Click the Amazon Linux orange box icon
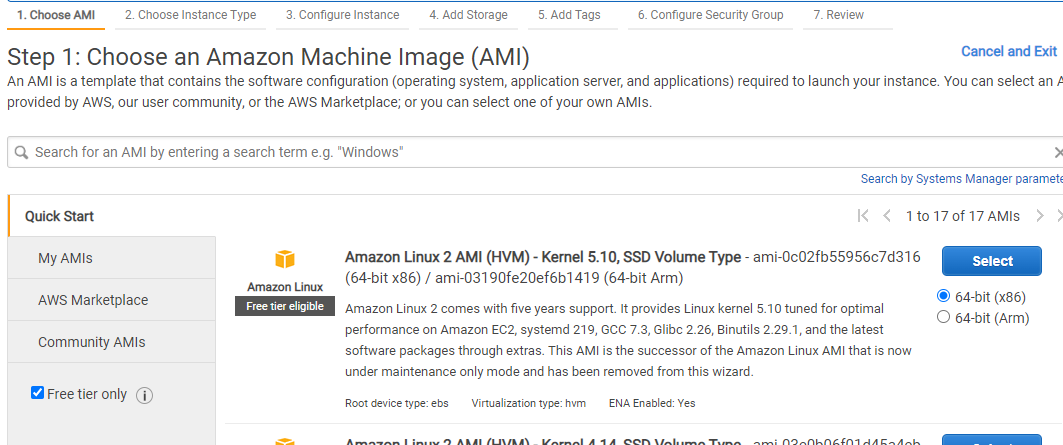The height and width of the screenshot is (445, 1063). [285, 260]
